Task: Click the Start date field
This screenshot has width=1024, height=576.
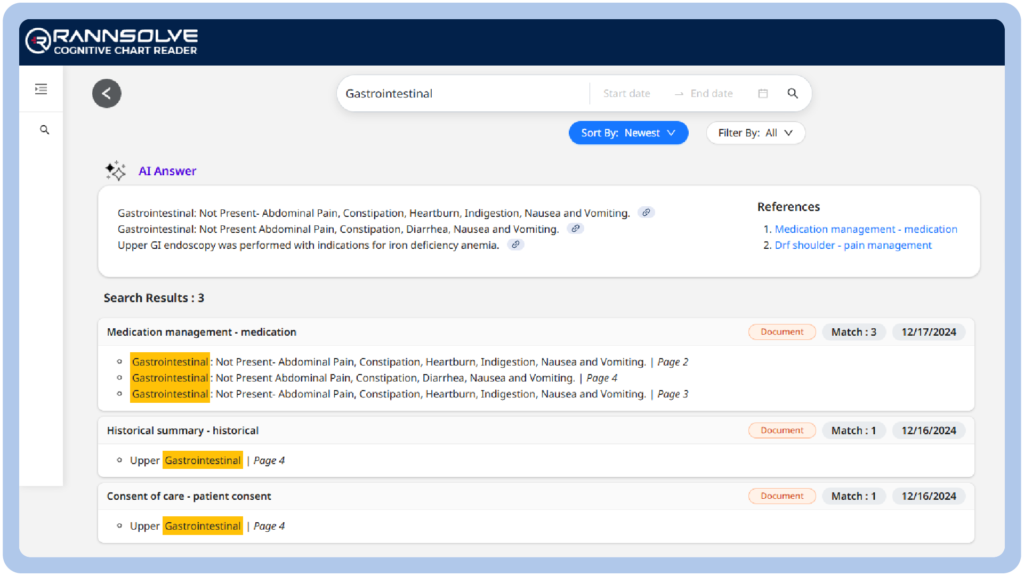Action: pyautogui.click(x=627, y=94)
